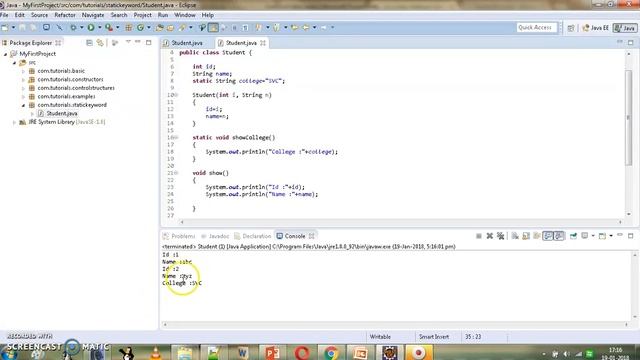Click line 8 static String college declaration

coord(238,81)
